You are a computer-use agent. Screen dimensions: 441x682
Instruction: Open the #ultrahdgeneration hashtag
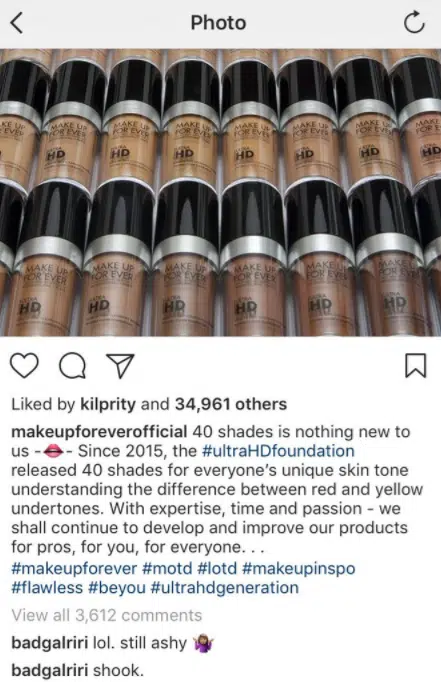pos(224,588)
